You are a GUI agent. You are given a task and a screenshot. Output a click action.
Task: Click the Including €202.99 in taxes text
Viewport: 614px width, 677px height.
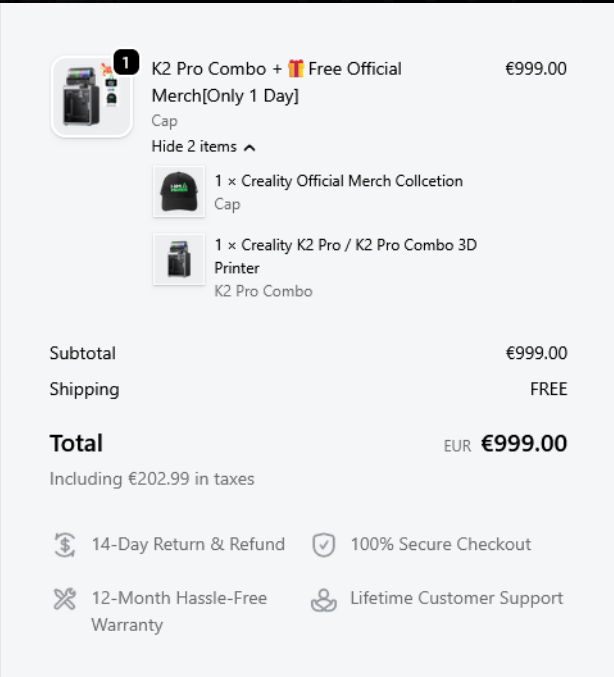pyautogui.click(x=152, y=479)
